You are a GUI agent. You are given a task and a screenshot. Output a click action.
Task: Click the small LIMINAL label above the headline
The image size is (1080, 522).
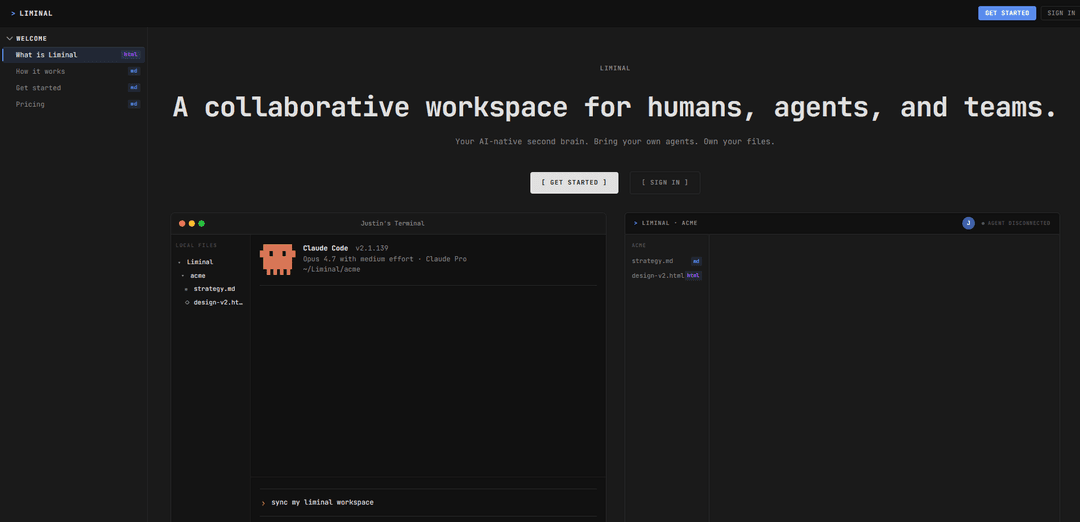pos(615,68)
